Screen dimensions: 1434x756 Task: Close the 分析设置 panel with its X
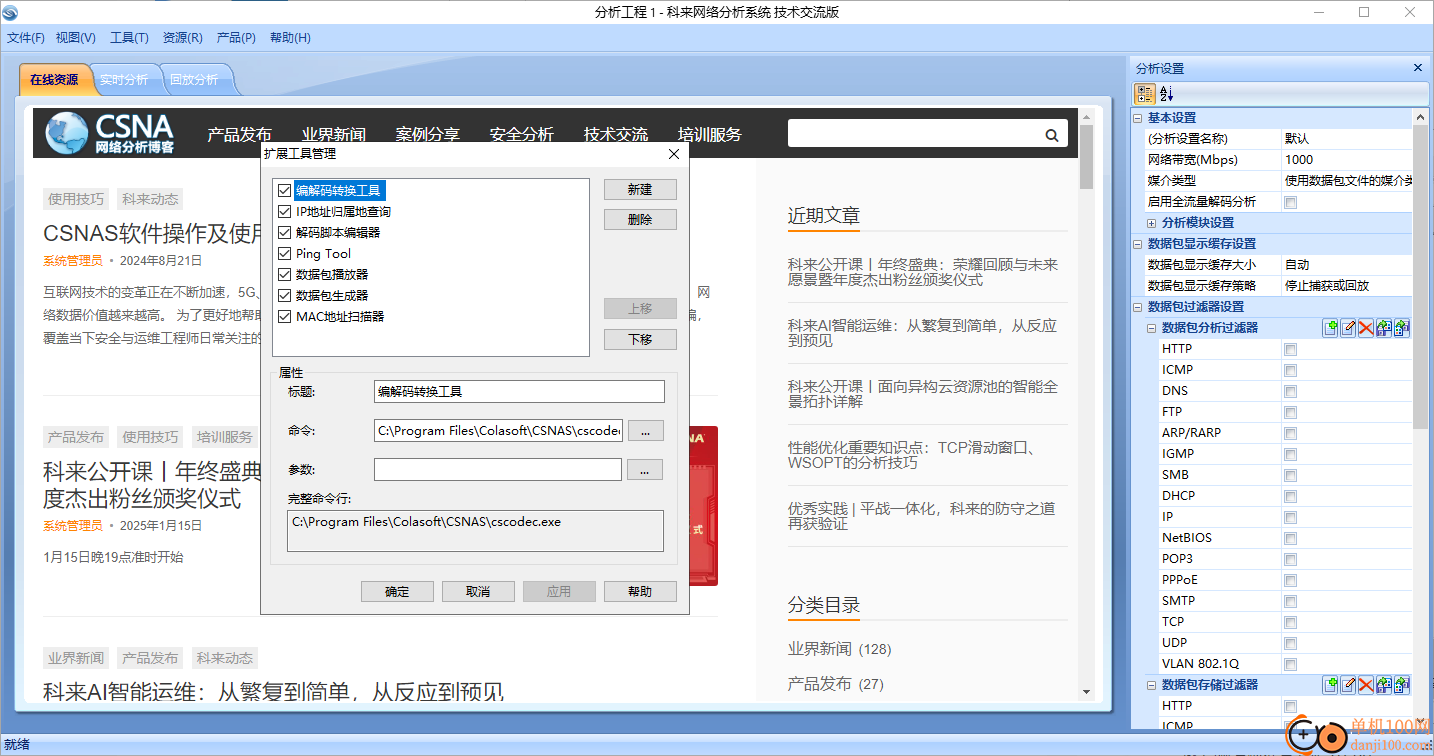(1417, 68)
